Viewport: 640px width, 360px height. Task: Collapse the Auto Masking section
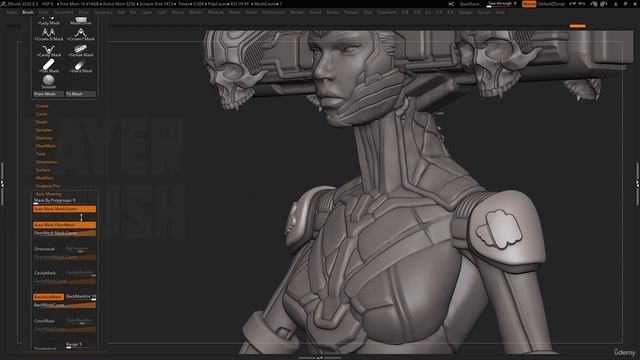[49, 194]
